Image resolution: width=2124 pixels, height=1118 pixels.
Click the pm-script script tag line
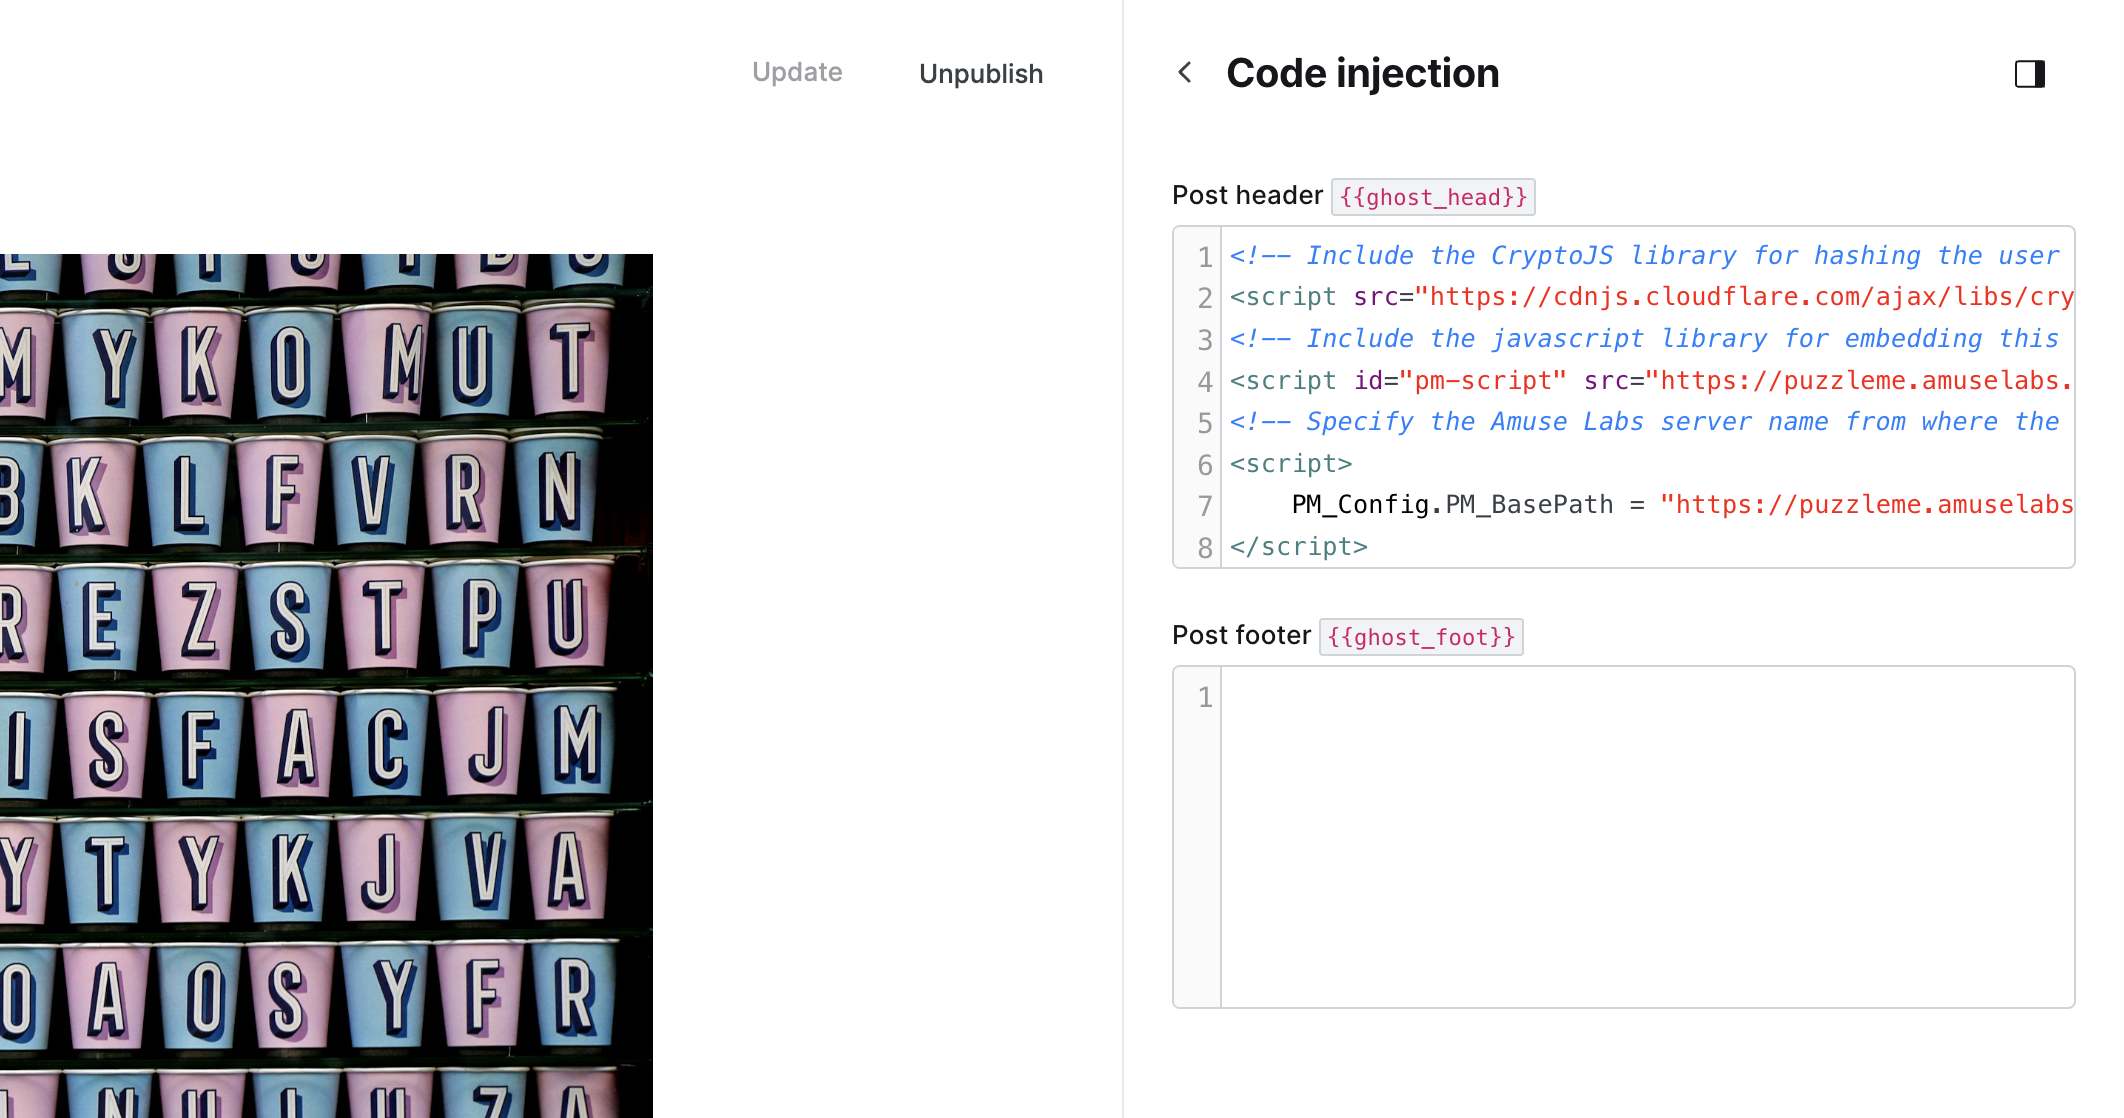click(1650, 381)
